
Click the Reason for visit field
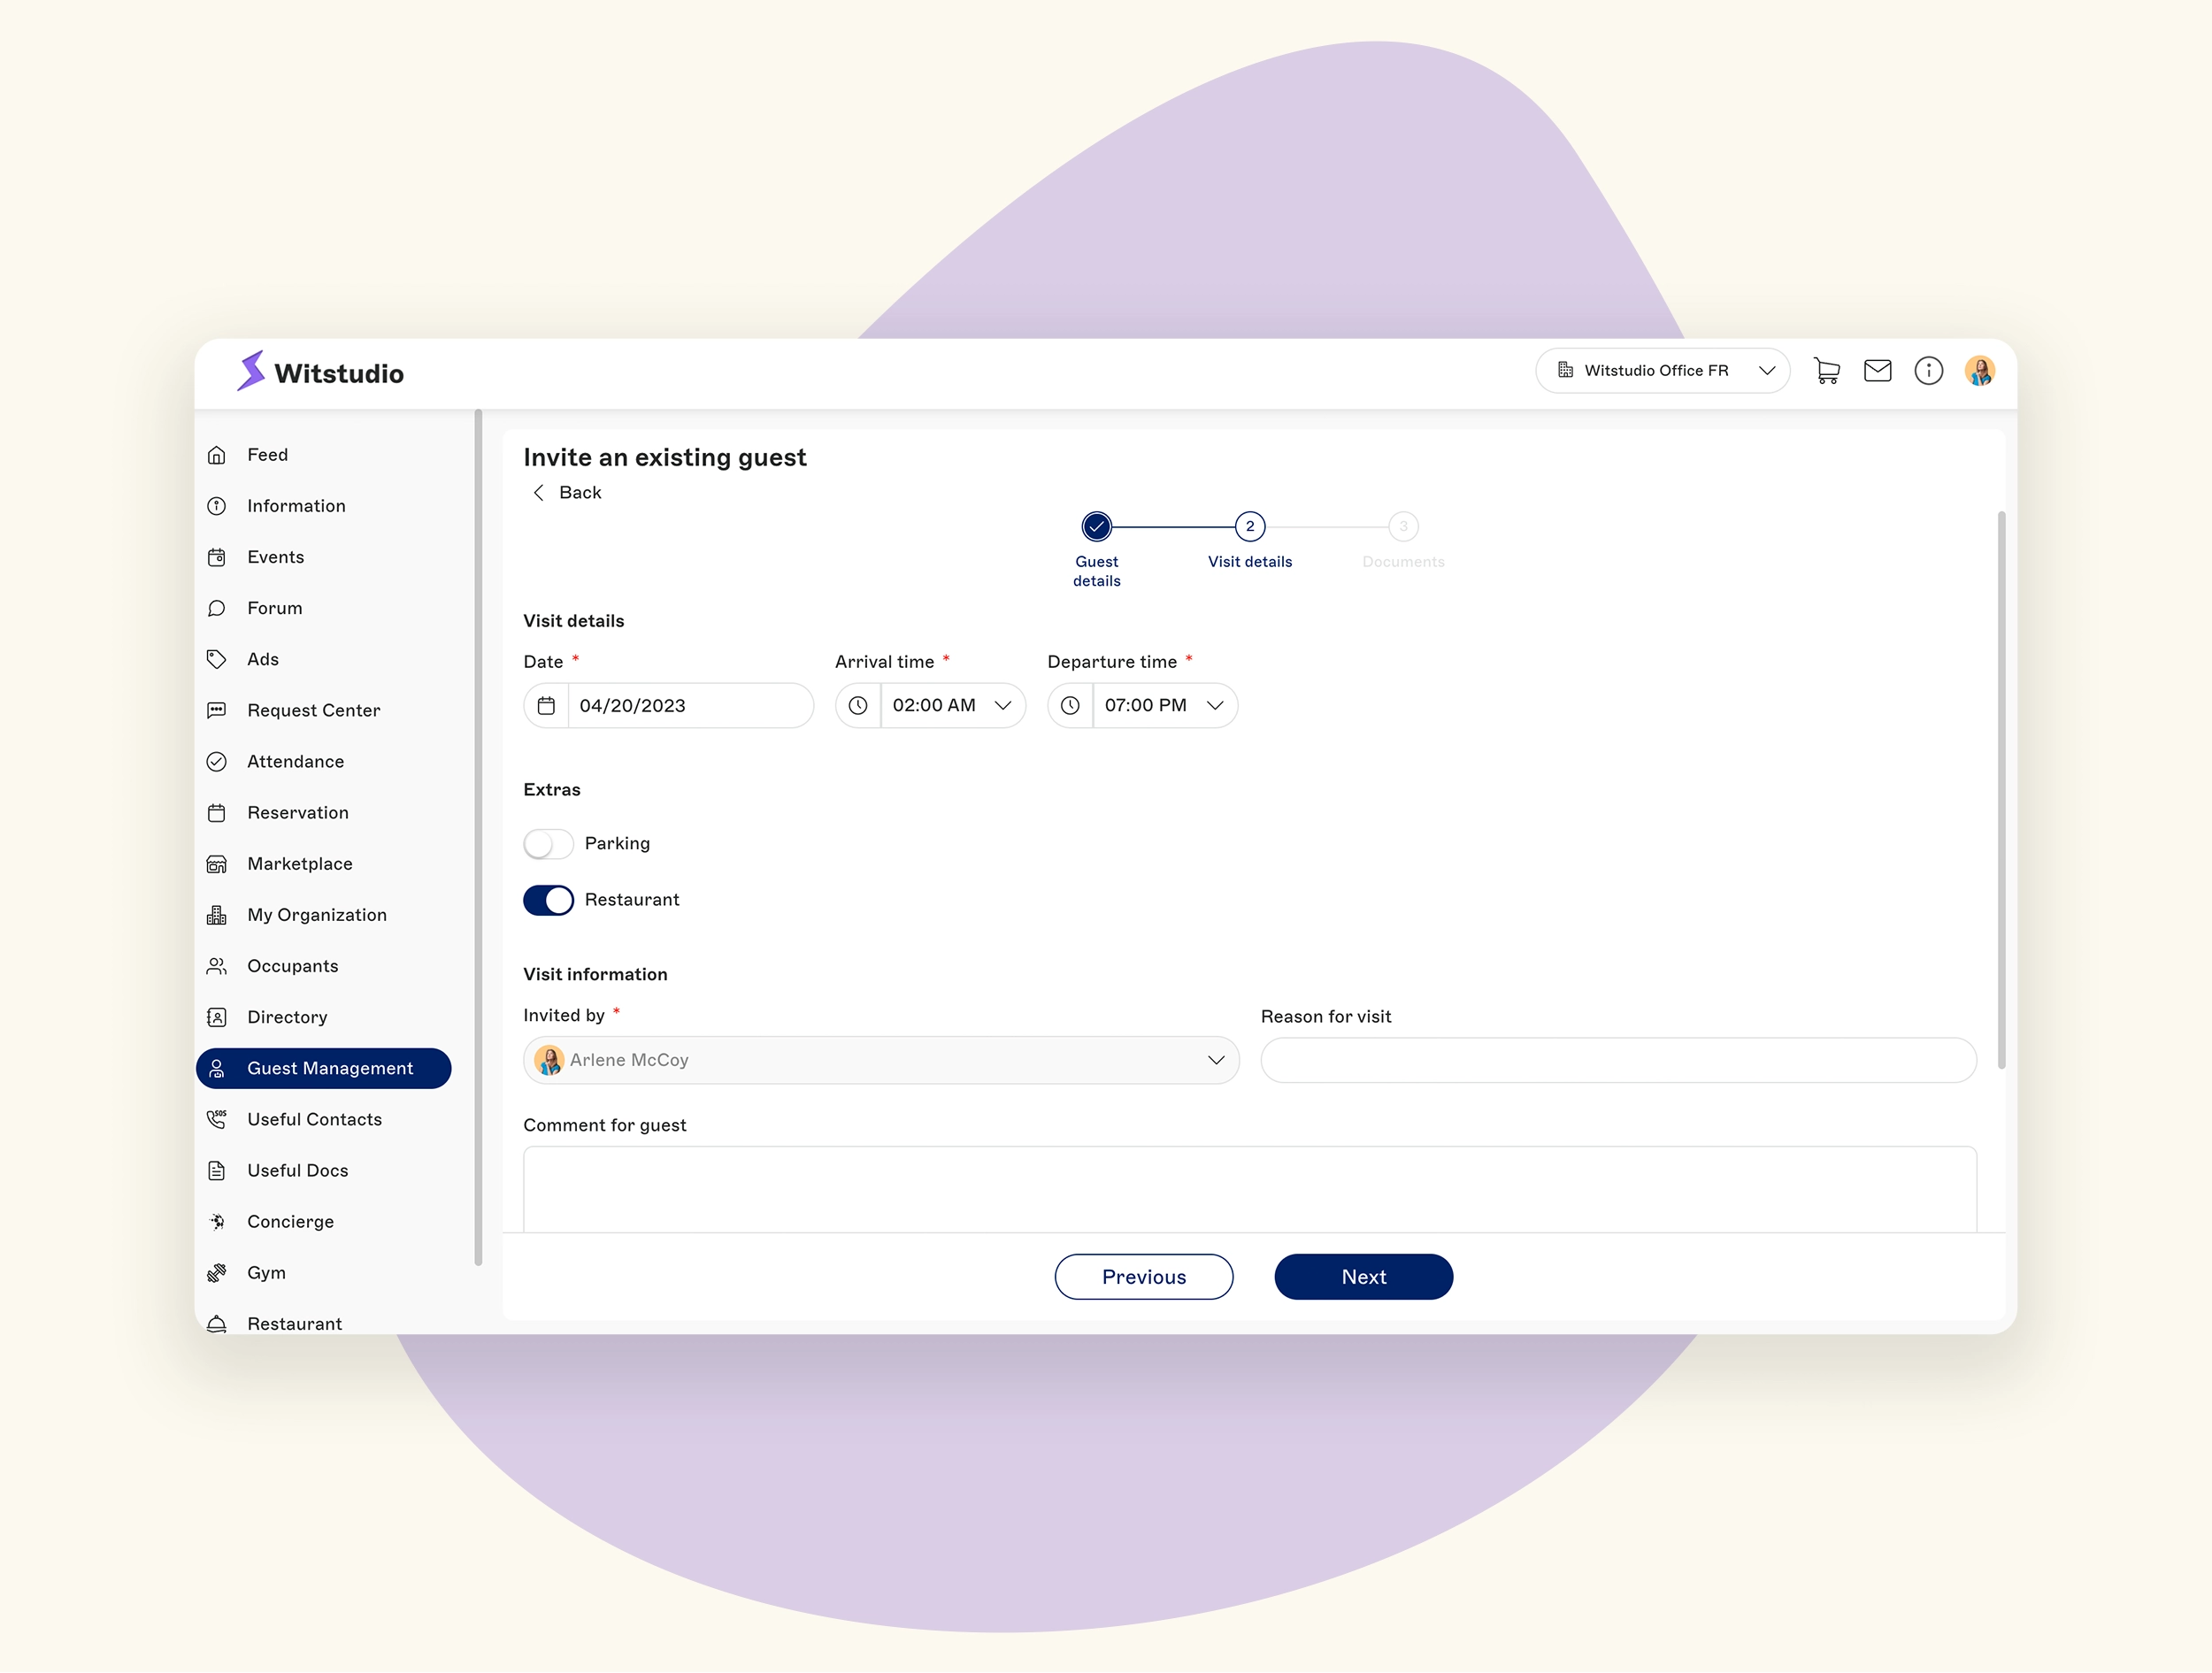tap(1617, 1060)
